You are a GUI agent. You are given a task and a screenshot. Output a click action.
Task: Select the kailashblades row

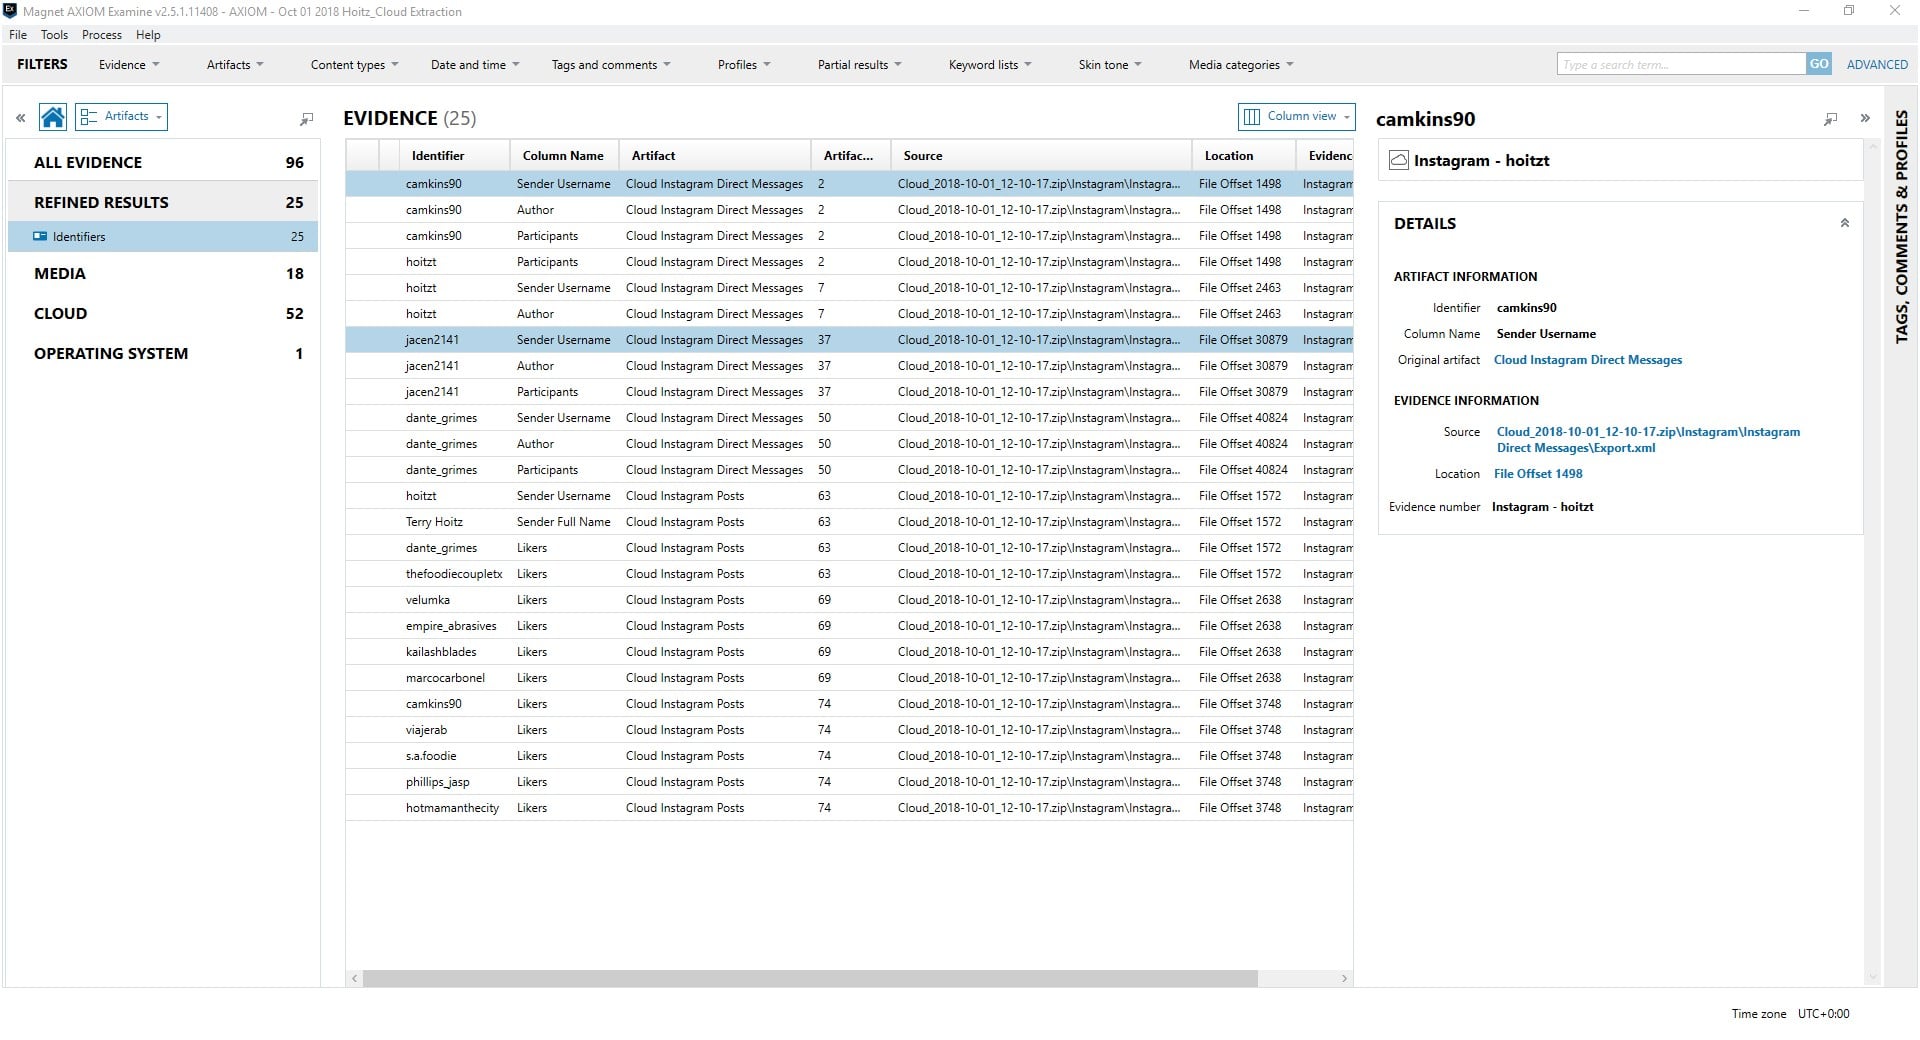click(850, 652)
